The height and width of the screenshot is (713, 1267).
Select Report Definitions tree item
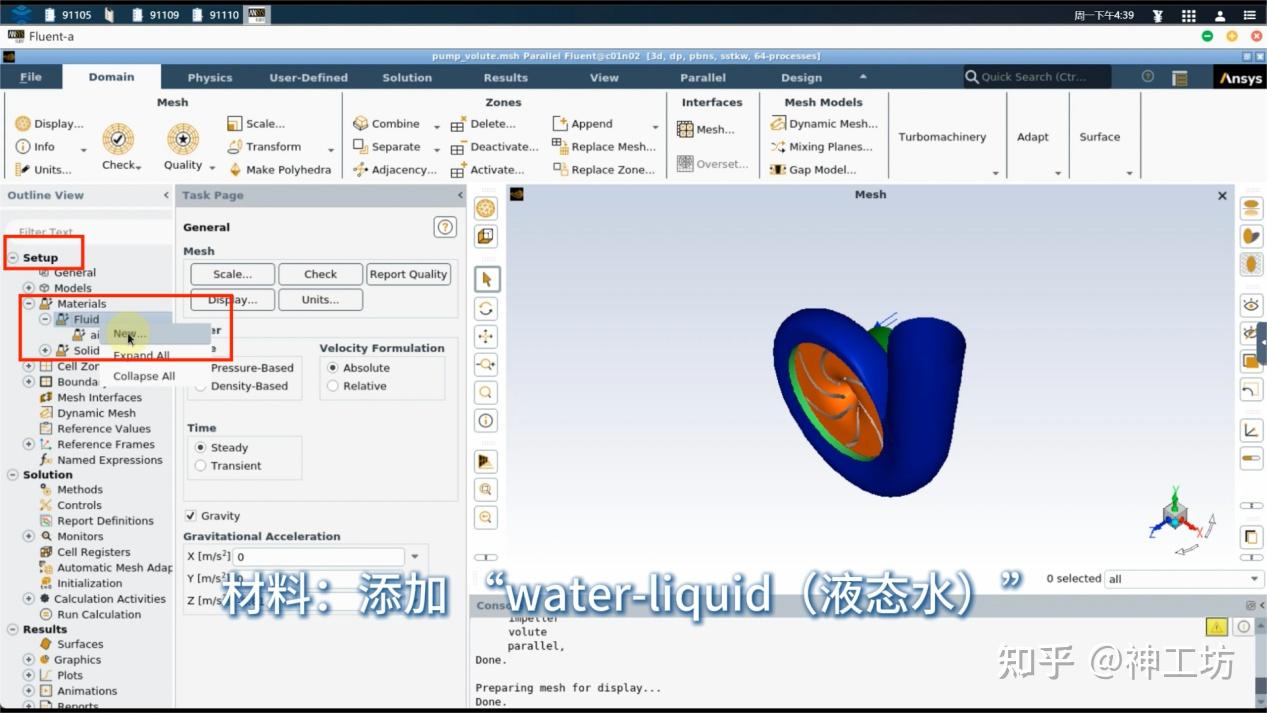pos(105,521)
